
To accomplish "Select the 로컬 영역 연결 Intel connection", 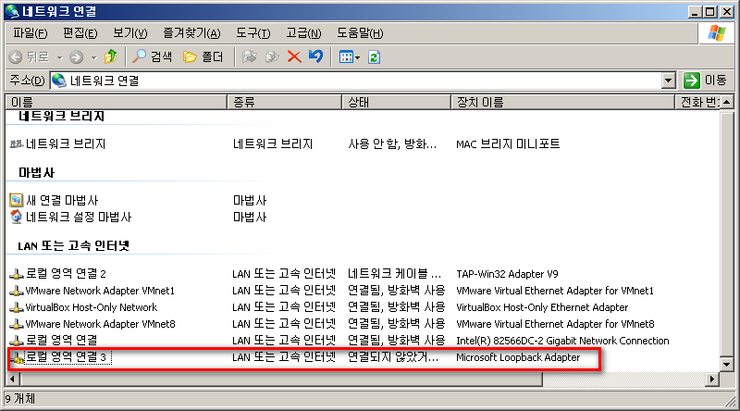I will [x=61, y=340].
